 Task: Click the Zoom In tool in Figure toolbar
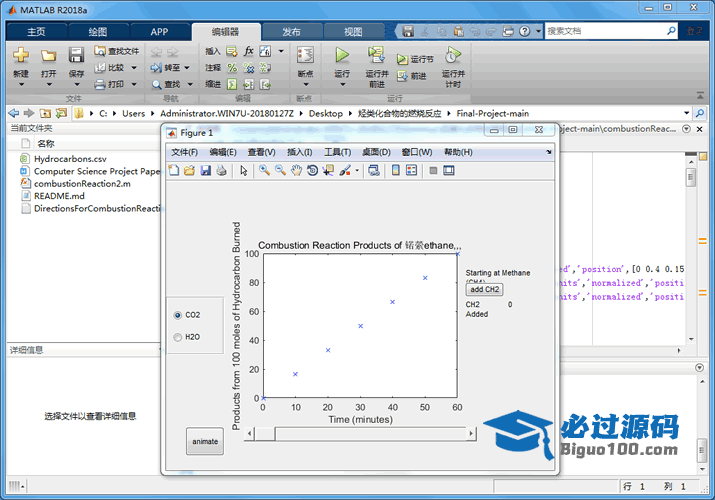click(264, 171)
